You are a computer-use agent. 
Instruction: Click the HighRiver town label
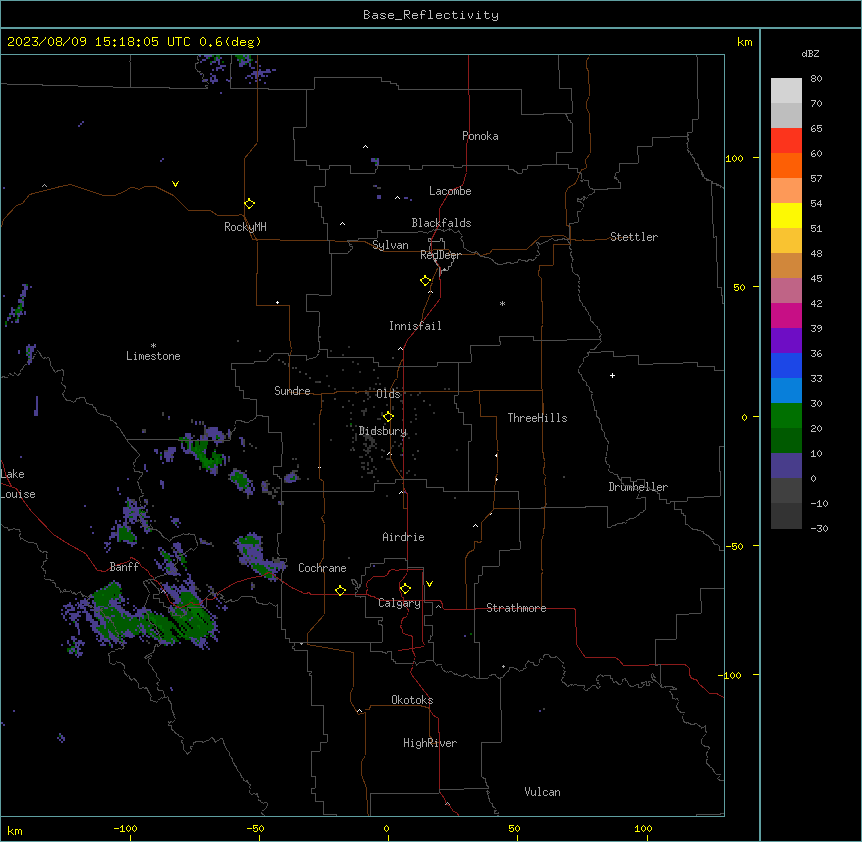coord(430,743)
